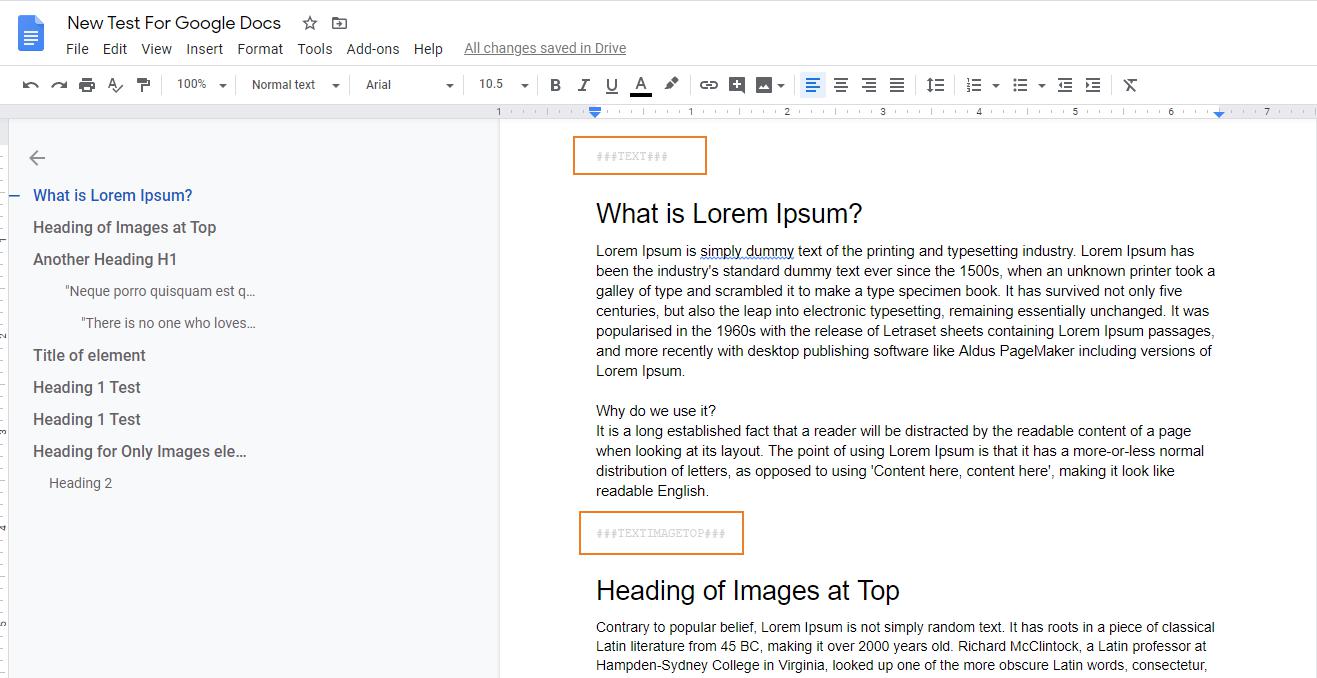Jump to Heading 2 outline item

coord(80,483)
